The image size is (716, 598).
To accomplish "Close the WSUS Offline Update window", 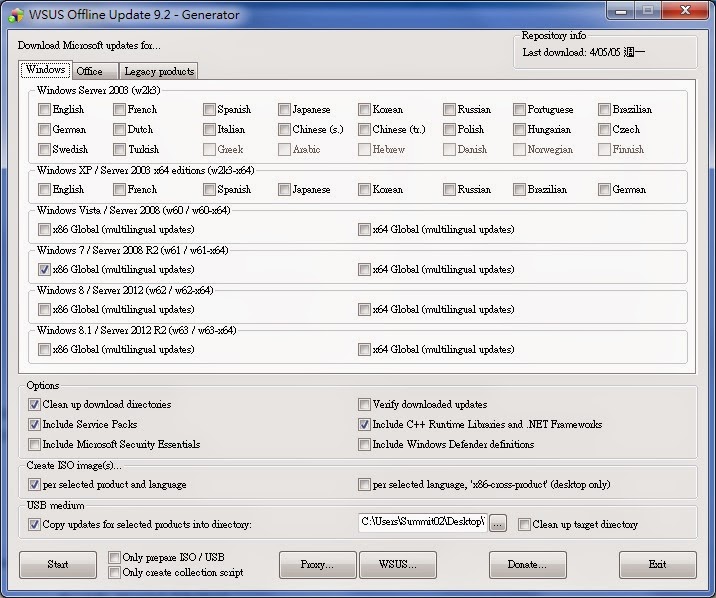I will coord(685,10).
